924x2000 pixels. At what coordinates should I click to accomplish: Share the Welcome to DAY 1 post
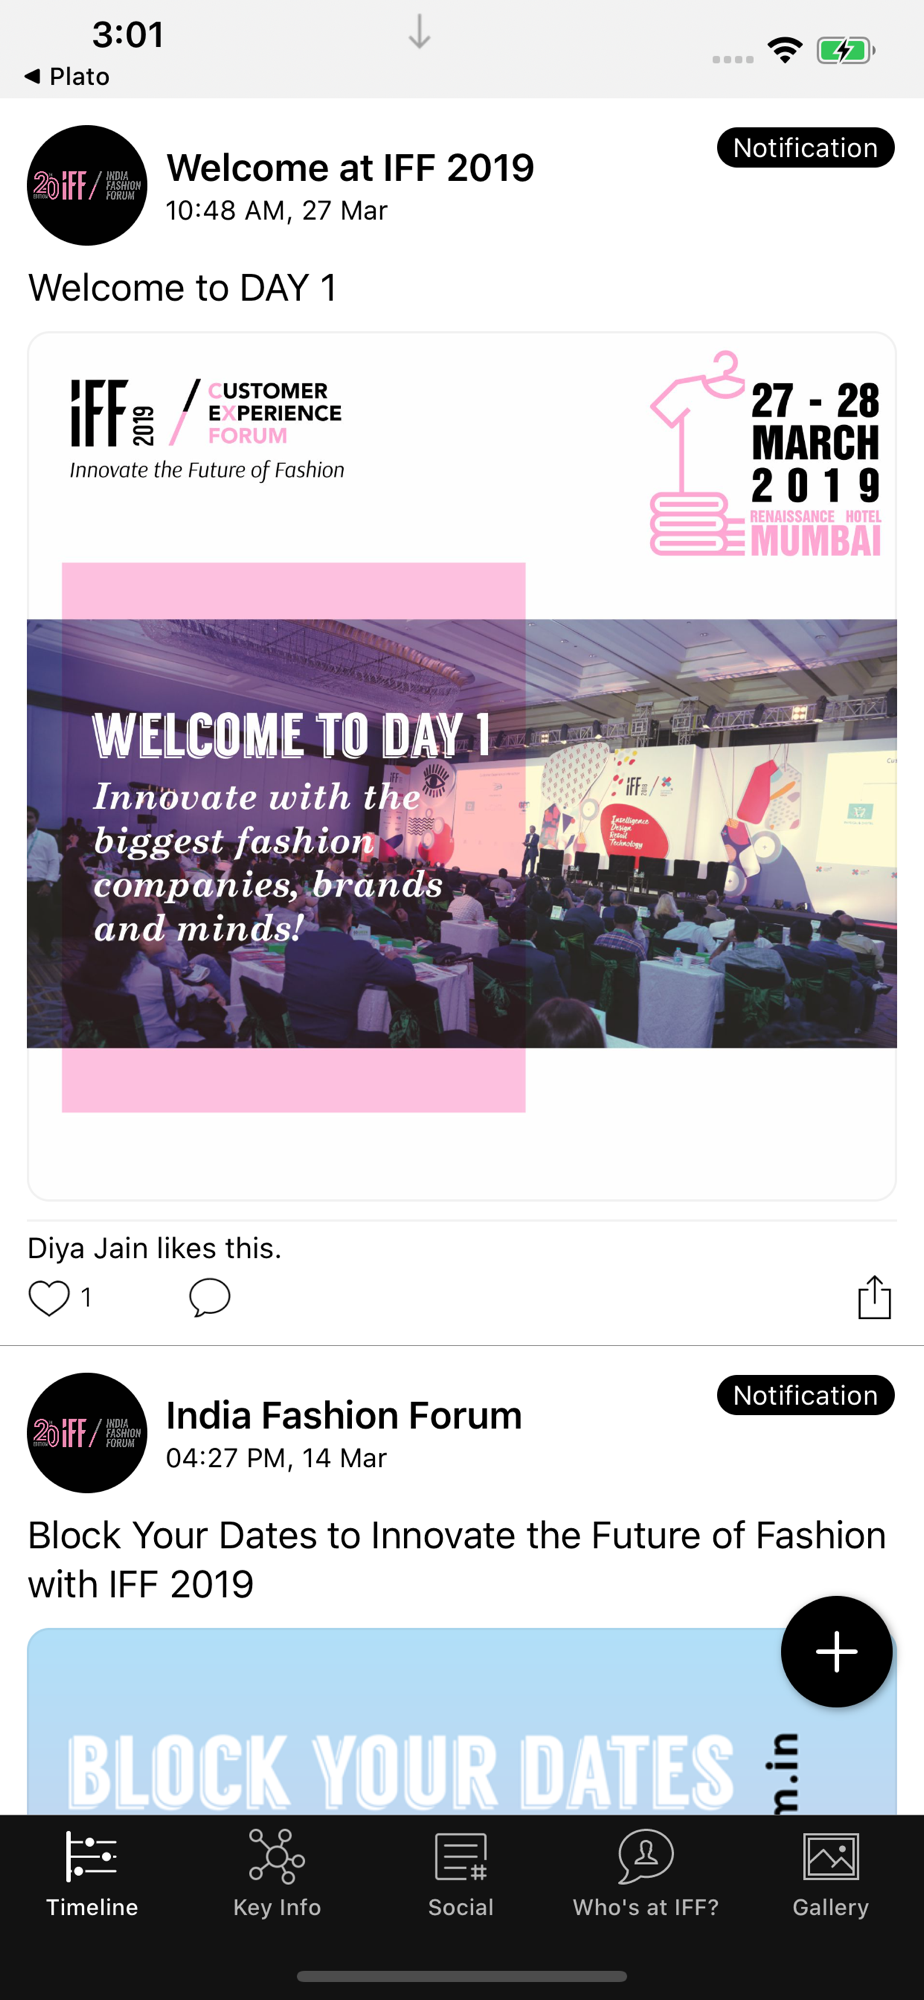coord(874,1297)
